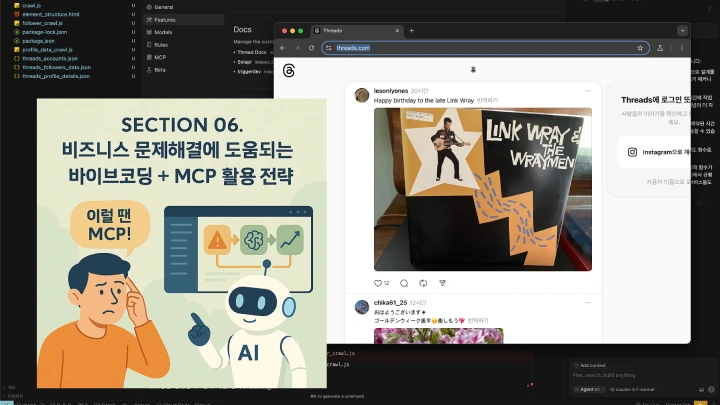
Task: Reply to the Link Wray post comment icon
Action: tap(404, 283)
